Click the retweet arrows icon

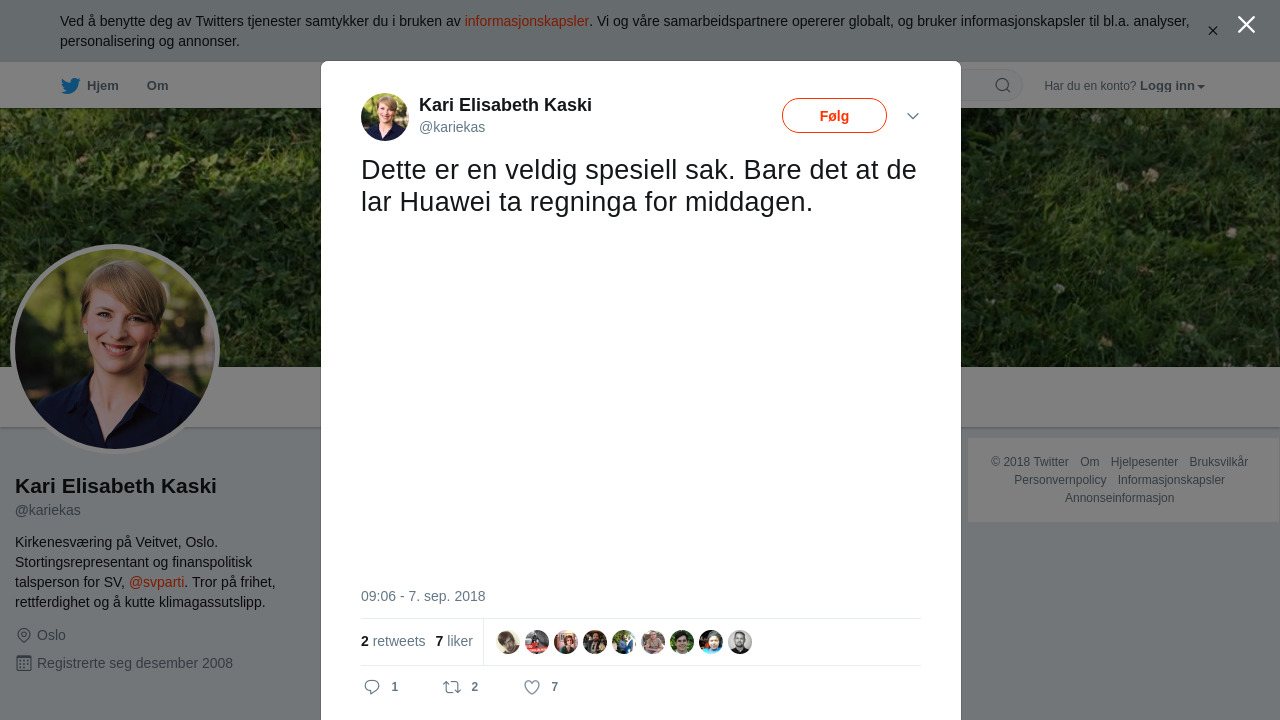click(x=452, y=687)
